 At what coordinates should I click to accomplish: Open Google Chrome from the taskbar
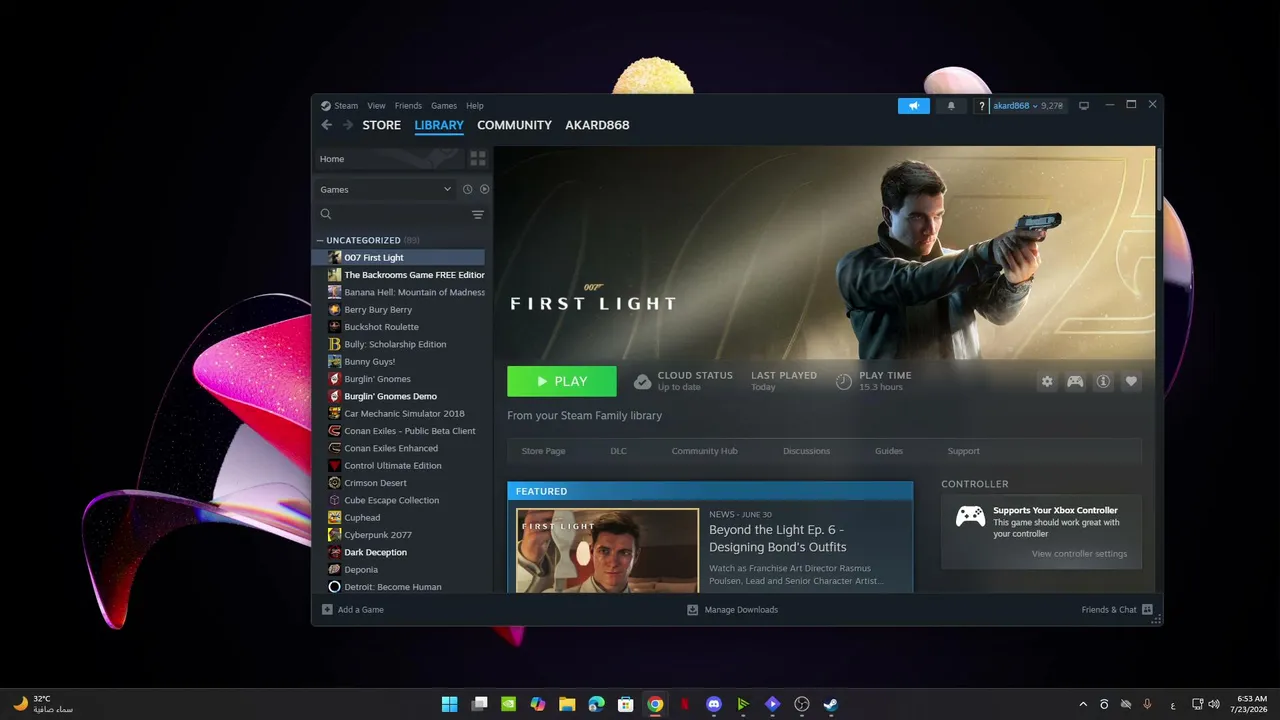click(655, 704)
